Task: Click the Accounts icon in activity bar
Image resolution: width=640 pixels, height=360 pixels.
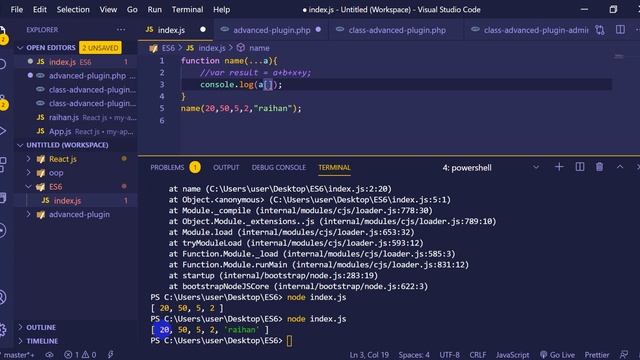Action: click(x=3, y=297)
